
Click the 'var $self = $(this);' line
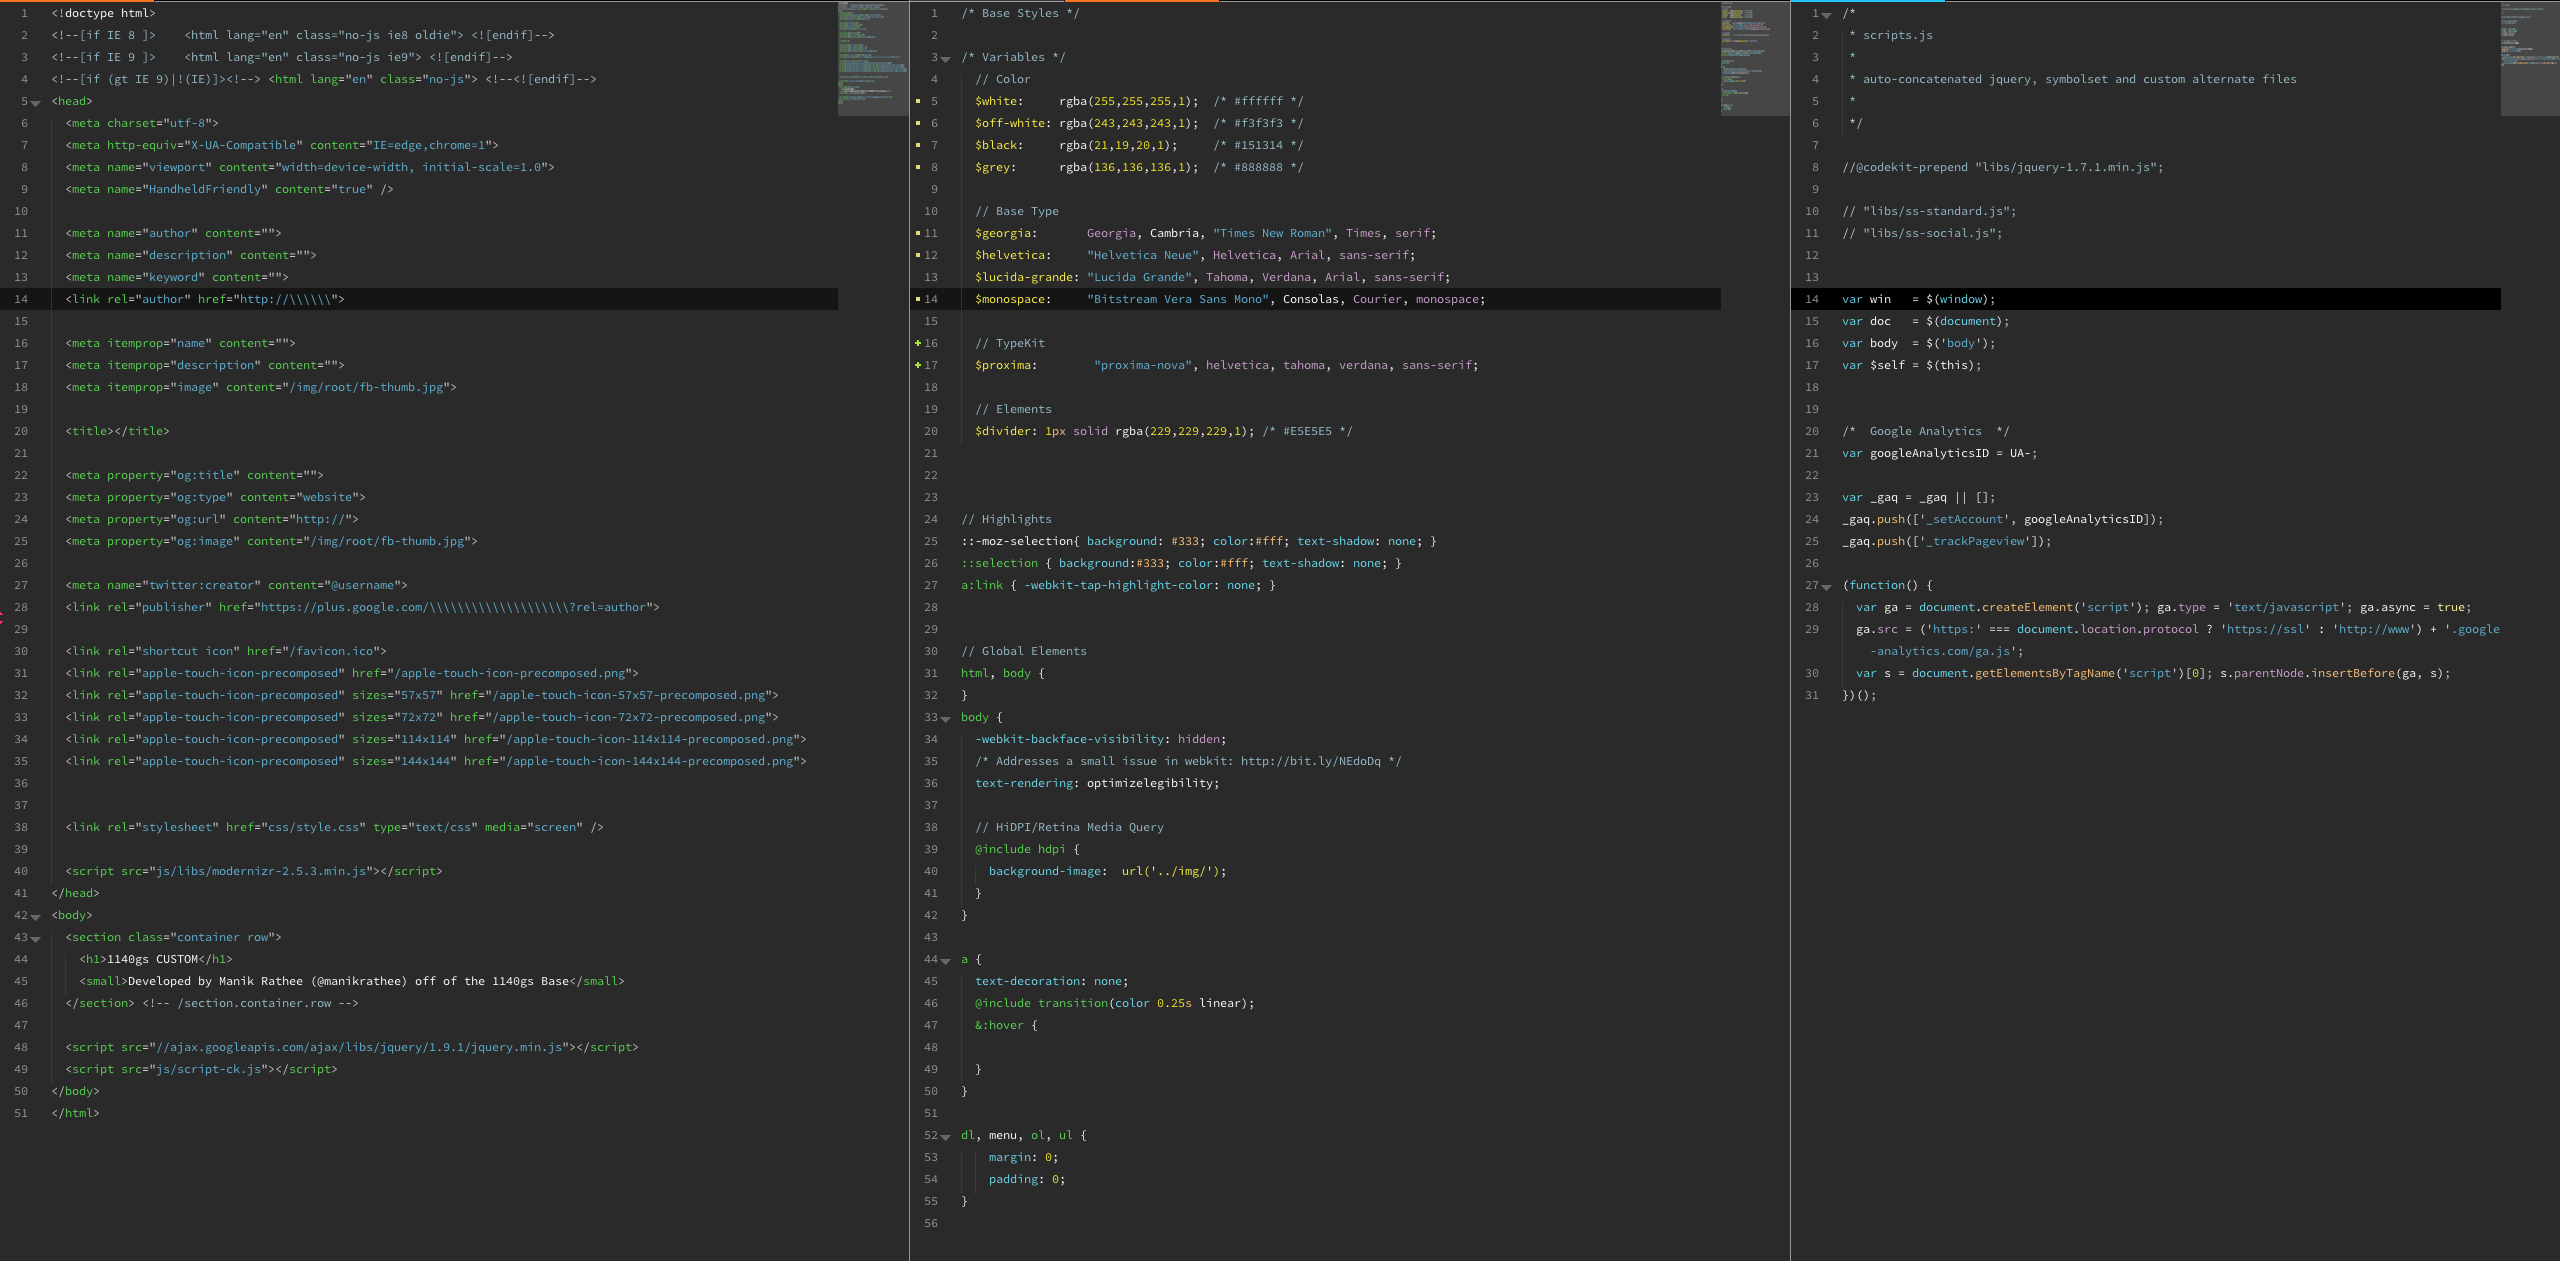[x=1912, y=365]
